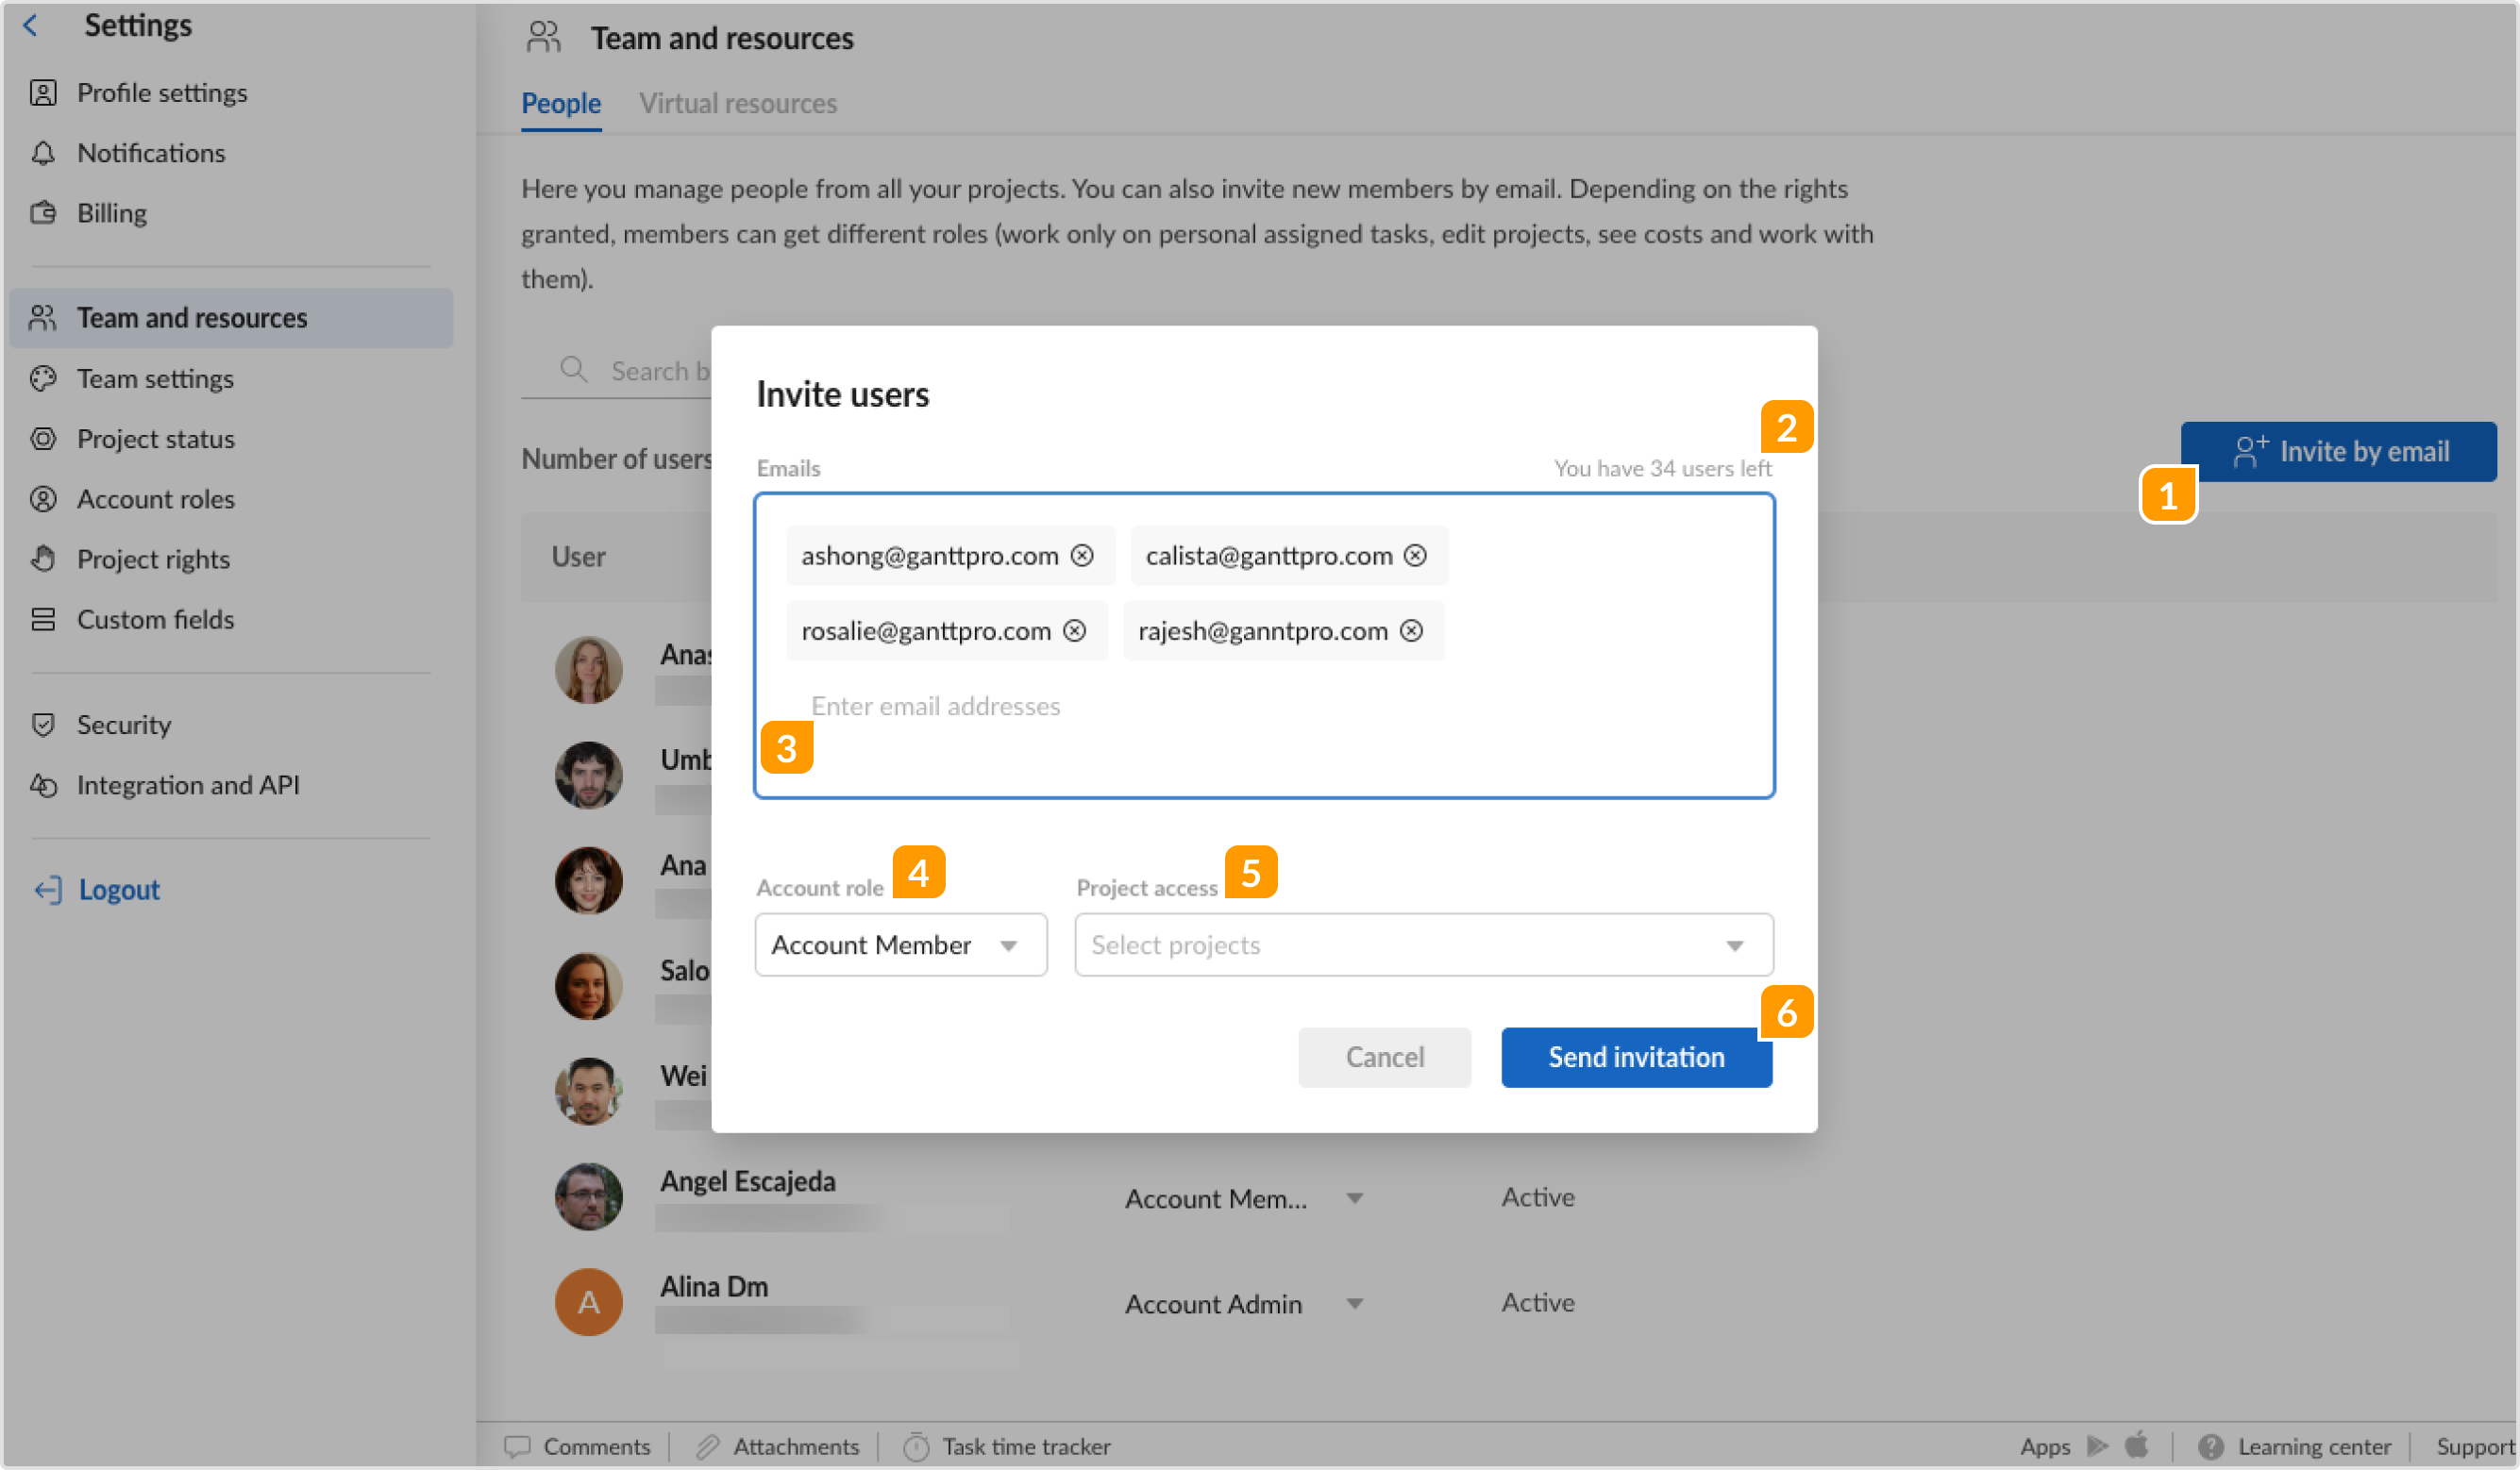
Task: Select the People tab
Action: pos(560,103)
